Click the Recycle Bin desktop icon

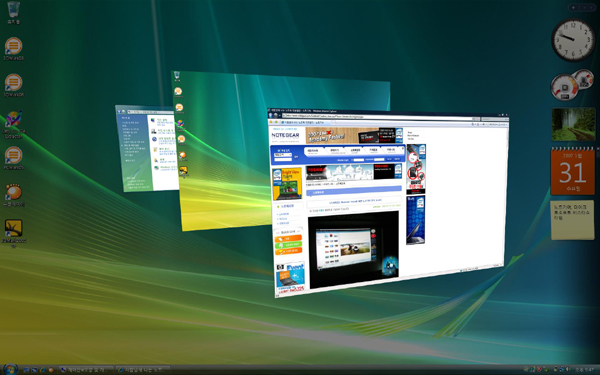point(13,12)
